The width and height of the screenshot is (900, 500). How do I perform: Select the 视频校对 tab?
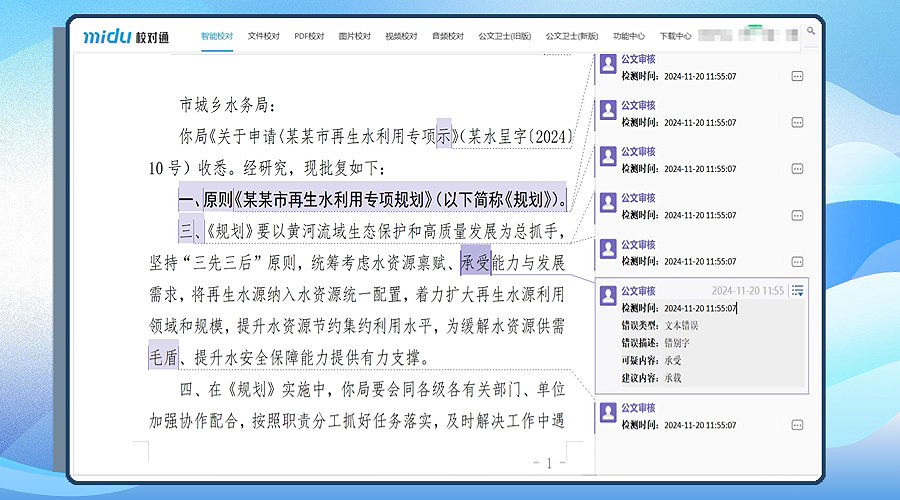tap(401, 36)
